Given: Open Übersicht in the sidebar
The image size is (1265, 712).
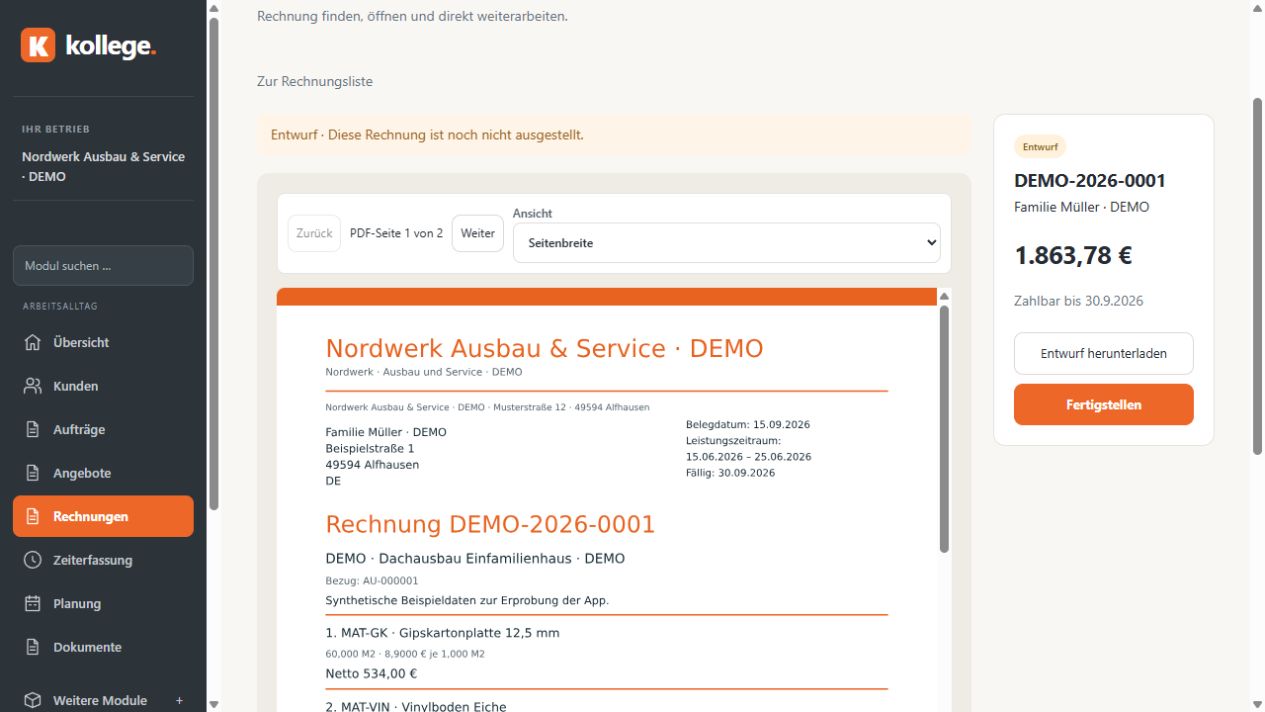Looking at the screenshot, I should (x=103, y=342).
